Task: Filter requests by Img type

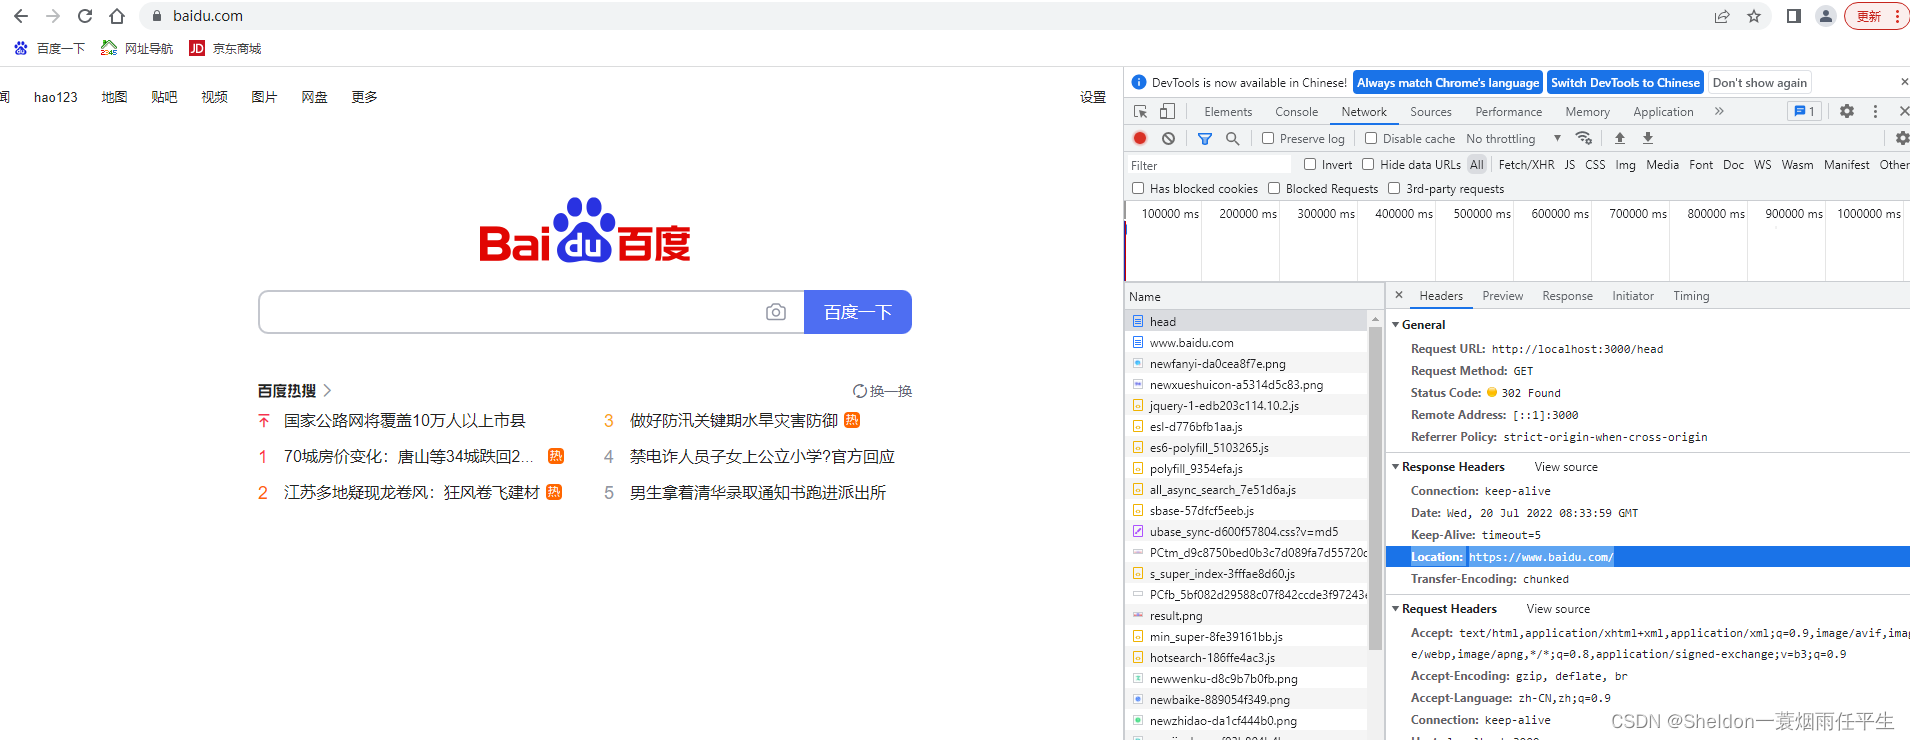Action: point(1625,165)
